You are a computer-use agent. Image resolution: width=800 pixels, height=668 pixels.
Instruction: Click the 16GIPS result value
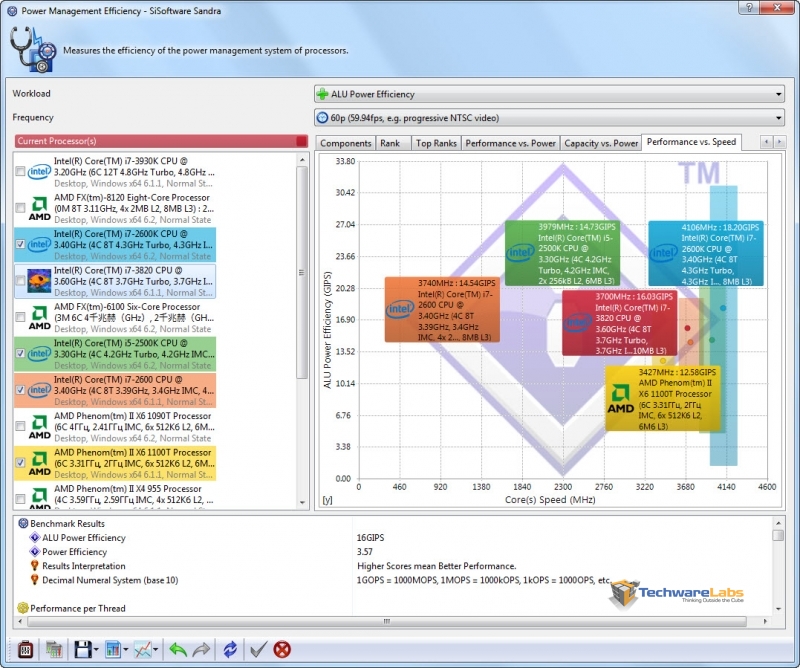tap(370, 537)
